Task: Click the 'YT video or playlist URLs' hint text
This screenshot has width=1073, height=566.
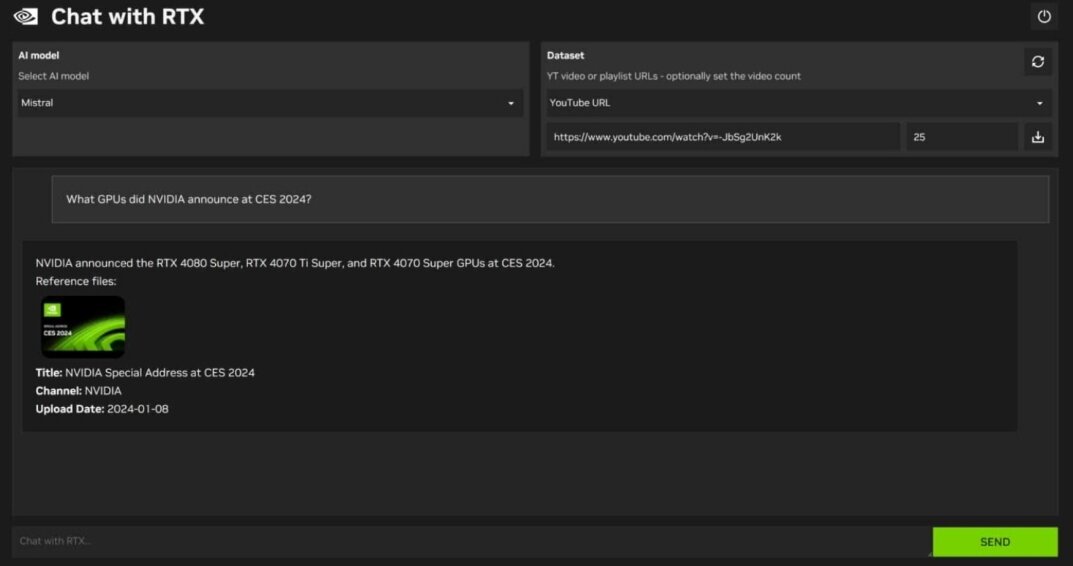Action: 673,76
